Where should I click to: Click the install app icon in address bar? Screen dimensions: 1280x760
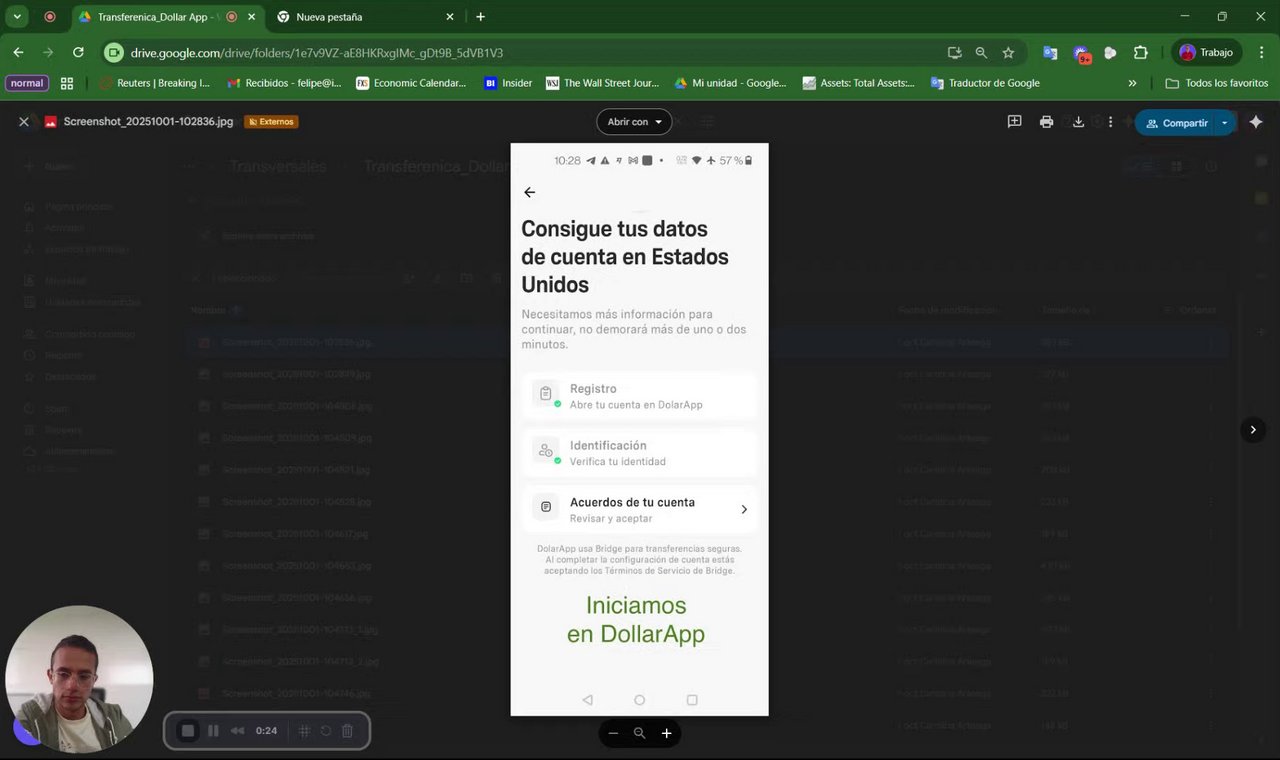click(954, 53)
